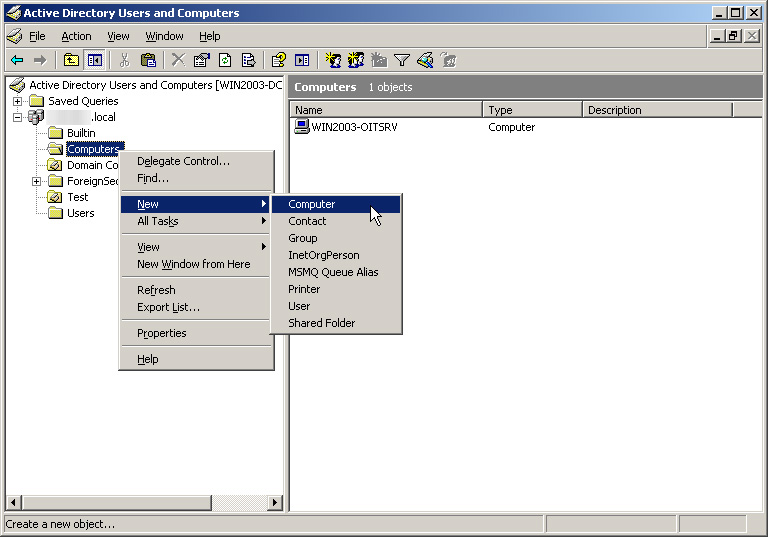Expand the View submenu in context menu
The image size is (768, 537).
tap(196, 247)
